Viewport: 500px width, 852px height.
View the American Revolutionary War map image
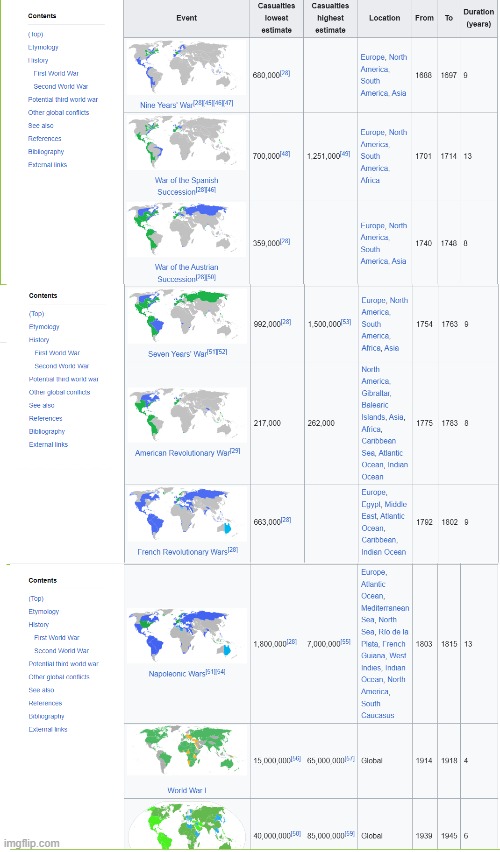pos(186,415)
